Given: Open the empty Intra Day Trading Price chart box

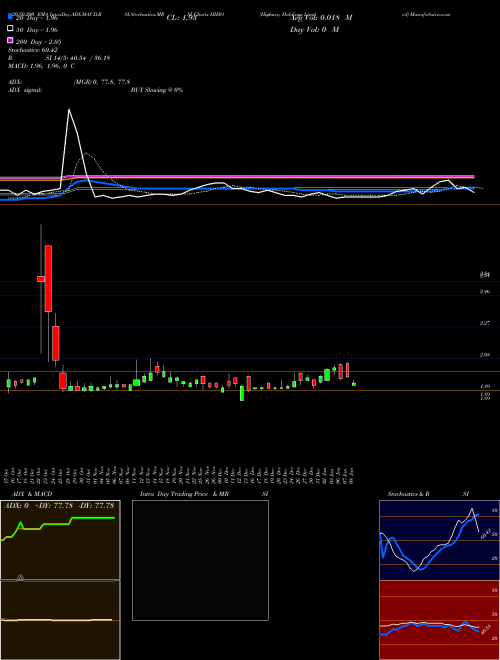Looking at the screenshot, I should [200, 560].
